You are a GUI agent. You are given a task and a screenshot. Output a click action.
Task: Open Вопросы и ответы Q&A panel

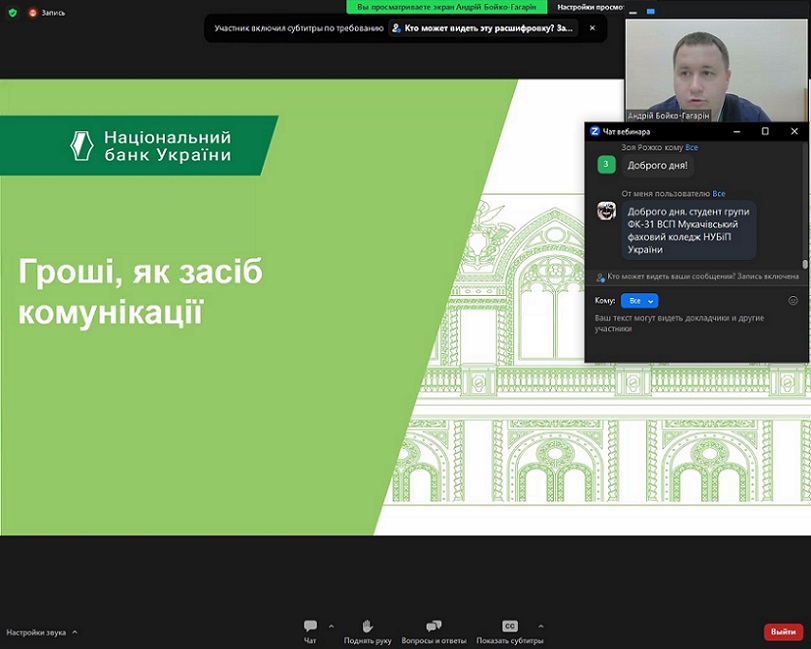point(433,631)
